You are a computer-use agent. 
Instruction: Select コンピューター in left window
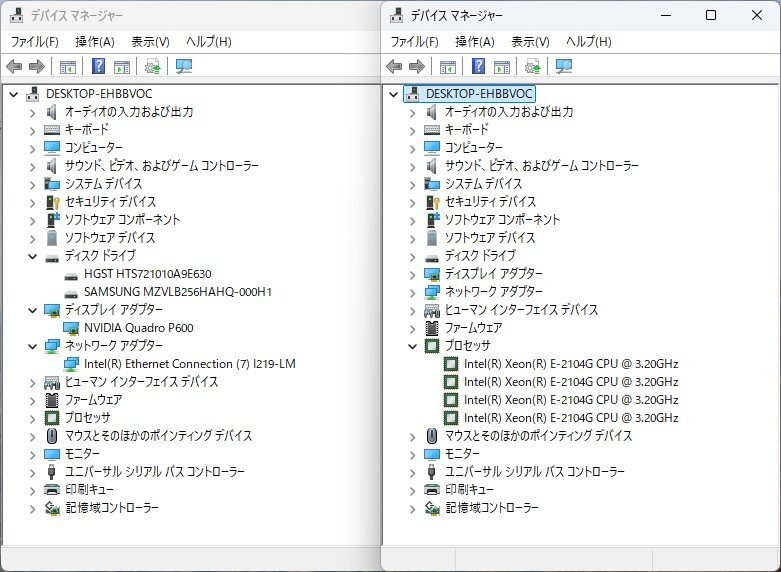94,147
